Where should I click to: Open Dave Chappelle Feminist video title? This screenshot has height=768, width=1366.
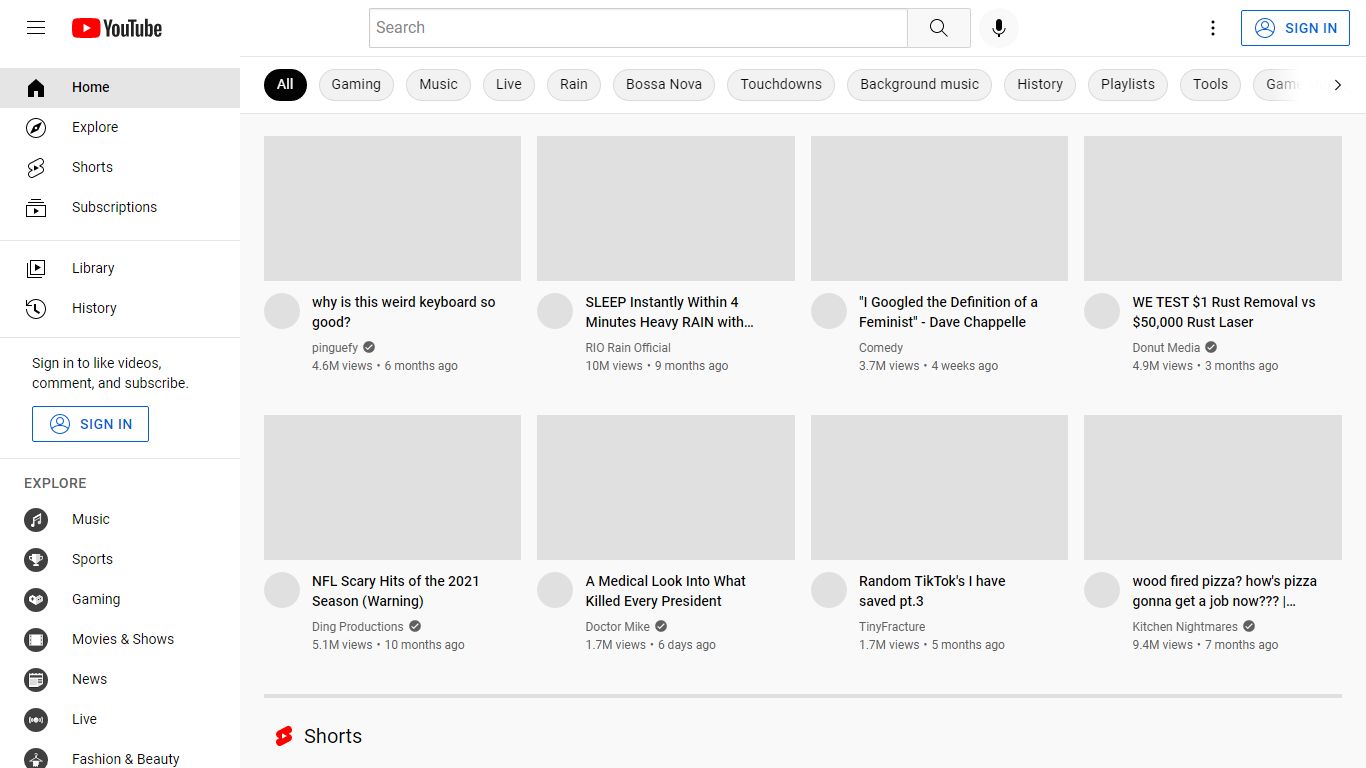click(948, 312)
